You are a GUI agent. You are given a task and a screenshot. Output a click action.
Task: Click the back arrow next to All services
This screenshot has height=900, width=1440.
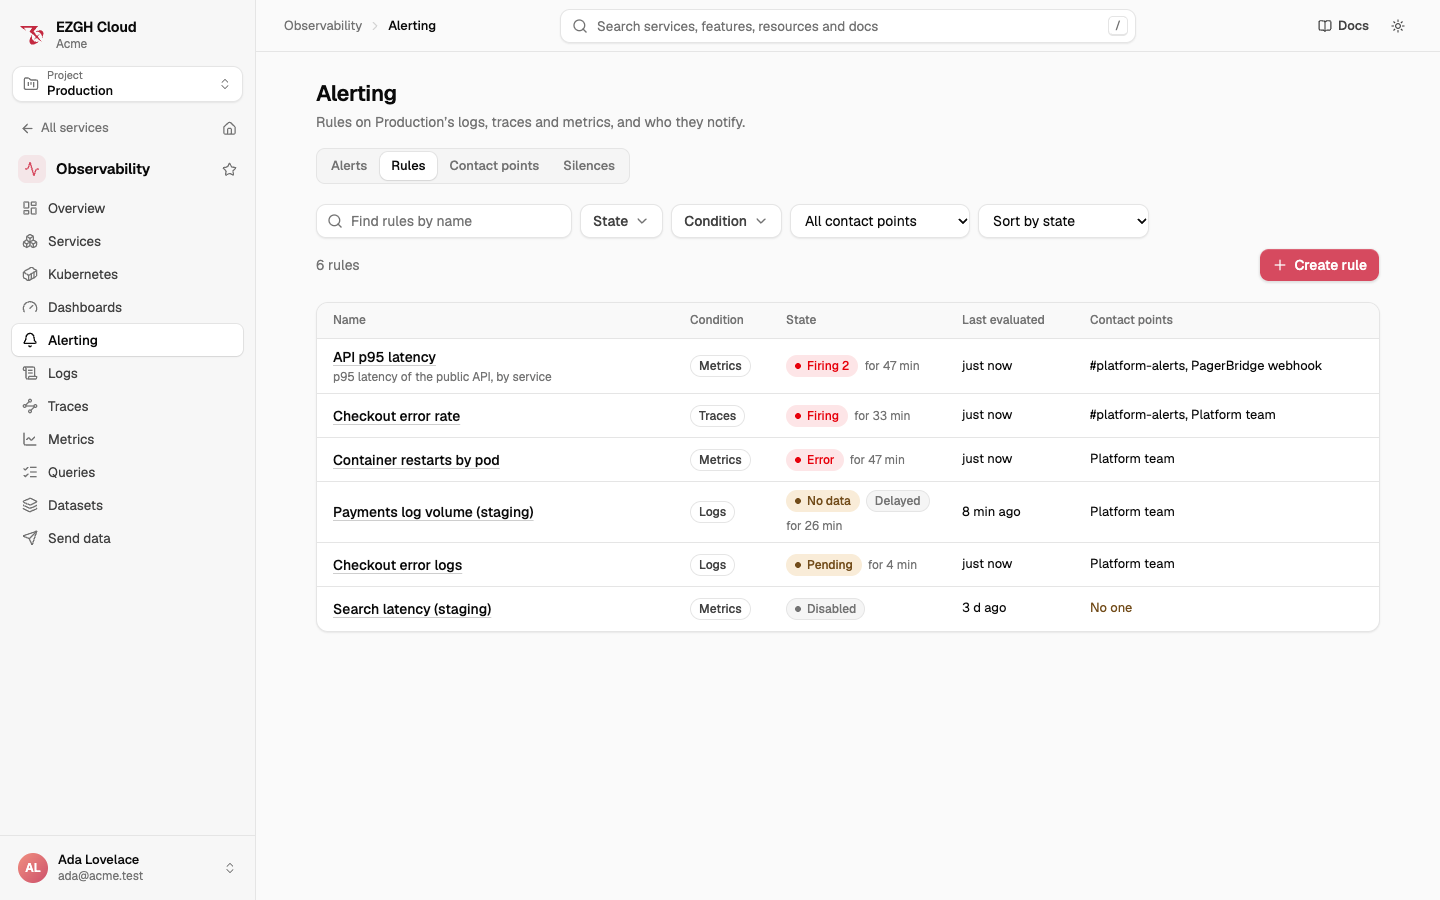[27, 128]
